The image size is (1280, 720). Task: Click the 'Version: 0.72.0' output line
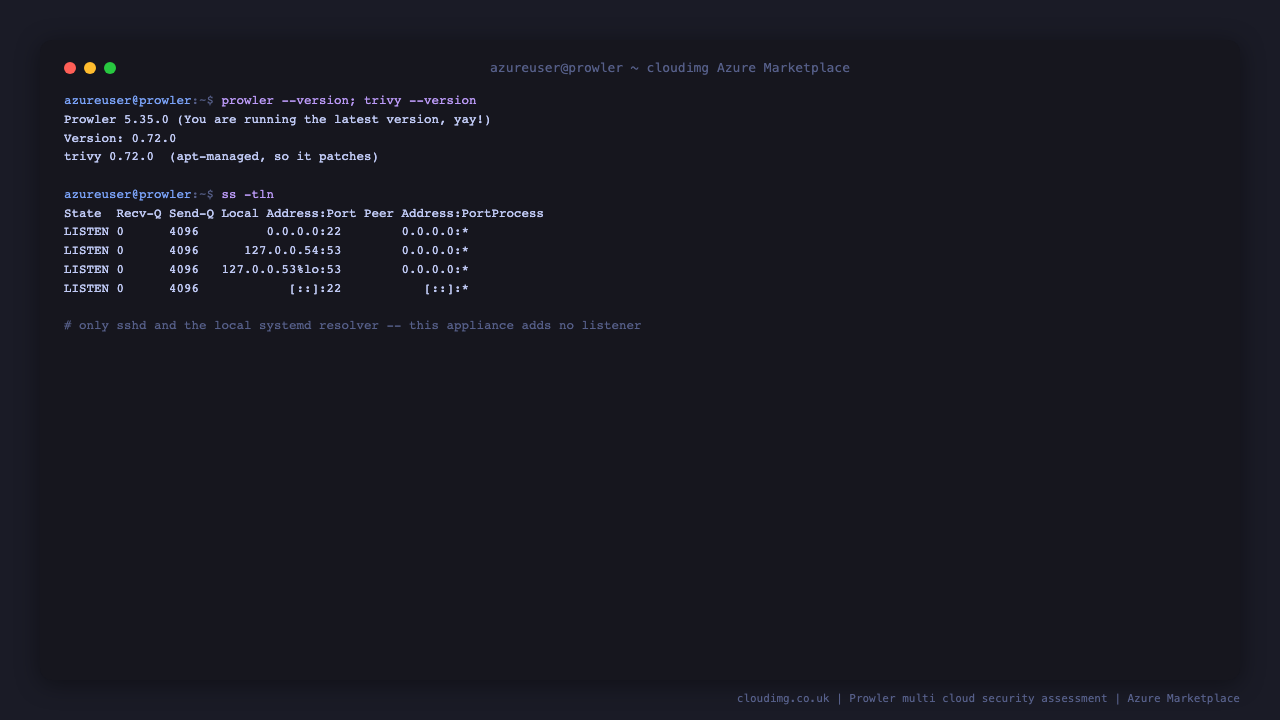coord(120,139)
